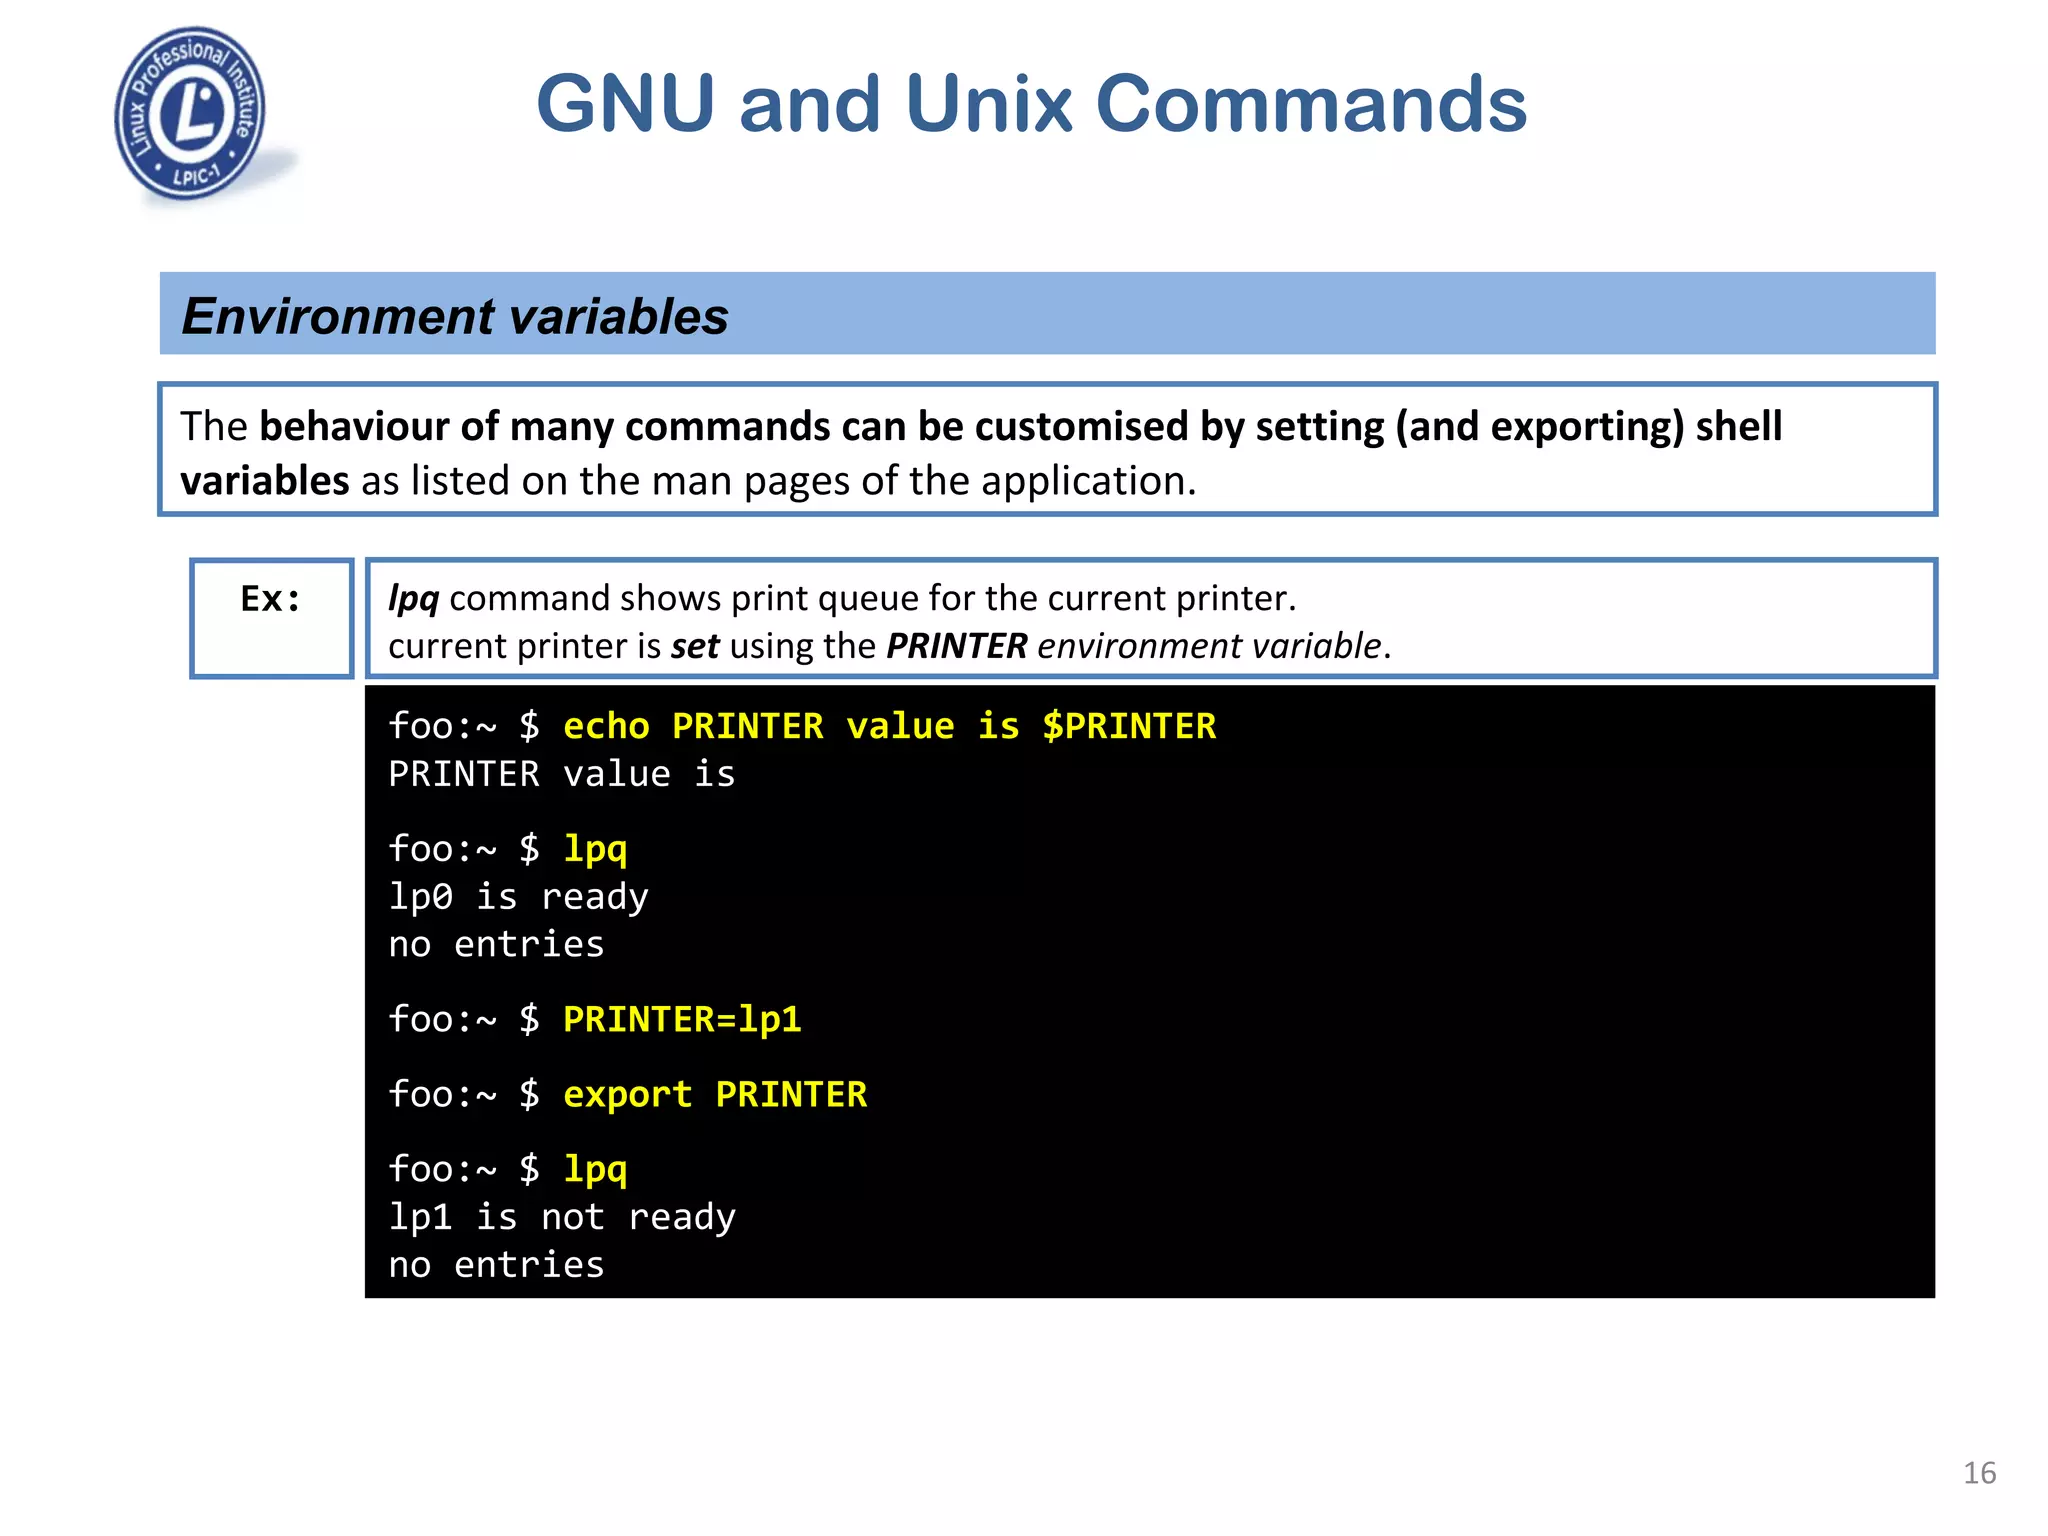The image size is (2048, 1536).
Task: Click the 'echo PRINTER value is $PRINTER' command
Action: (889, 726)
